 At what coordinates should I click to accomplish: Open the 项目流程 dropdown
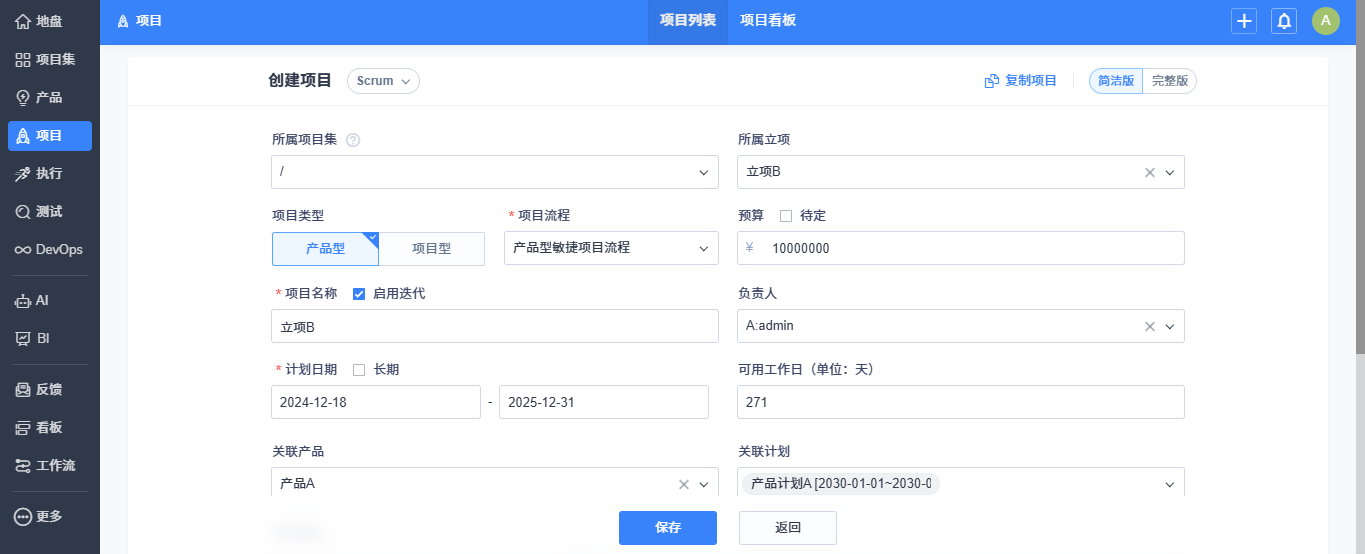(611, 248)
